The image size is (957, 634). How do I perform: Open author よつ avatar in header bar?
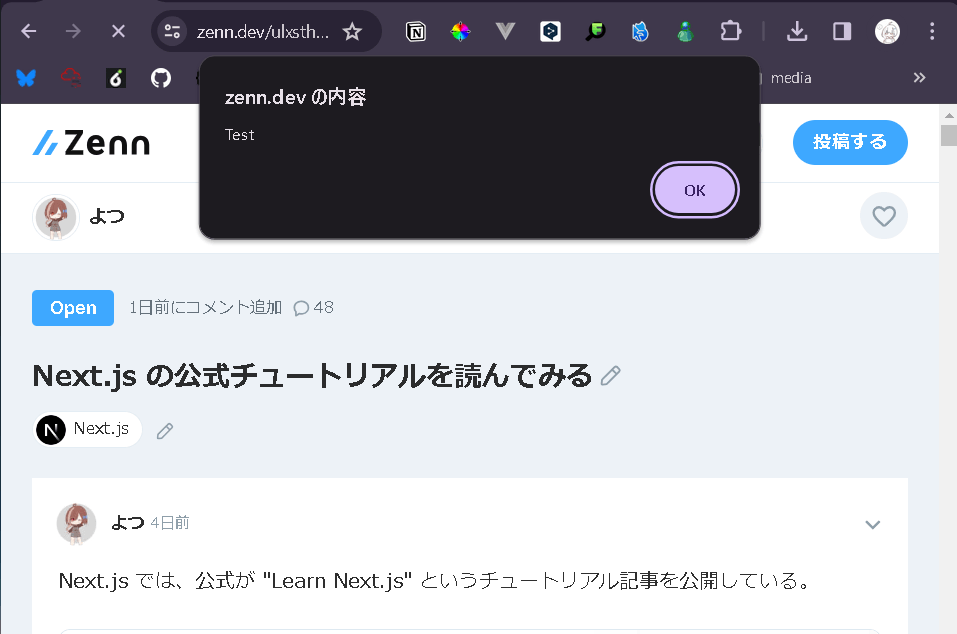click(x=56, y=217)
